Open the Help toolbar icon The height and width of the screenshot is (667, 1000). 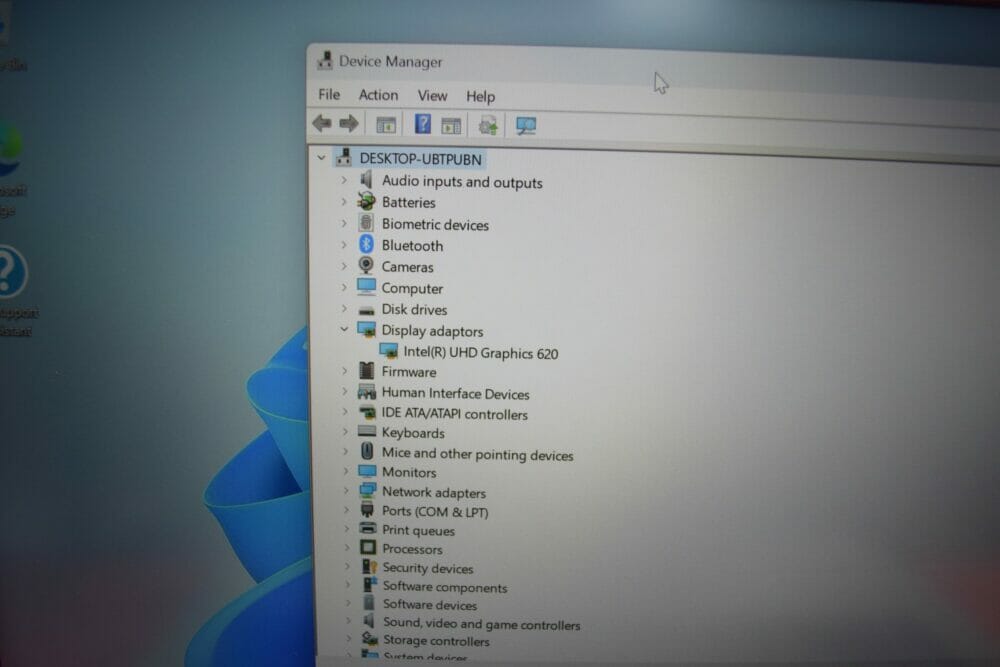click(x=422, y=124)
